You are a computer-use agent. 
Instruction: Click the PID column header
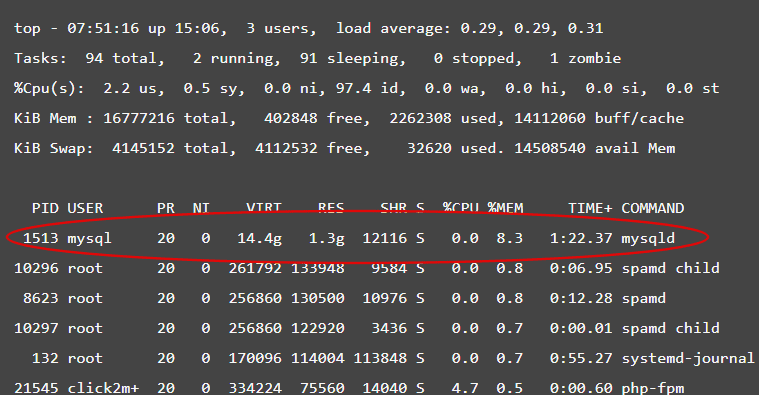coord(45,208)
